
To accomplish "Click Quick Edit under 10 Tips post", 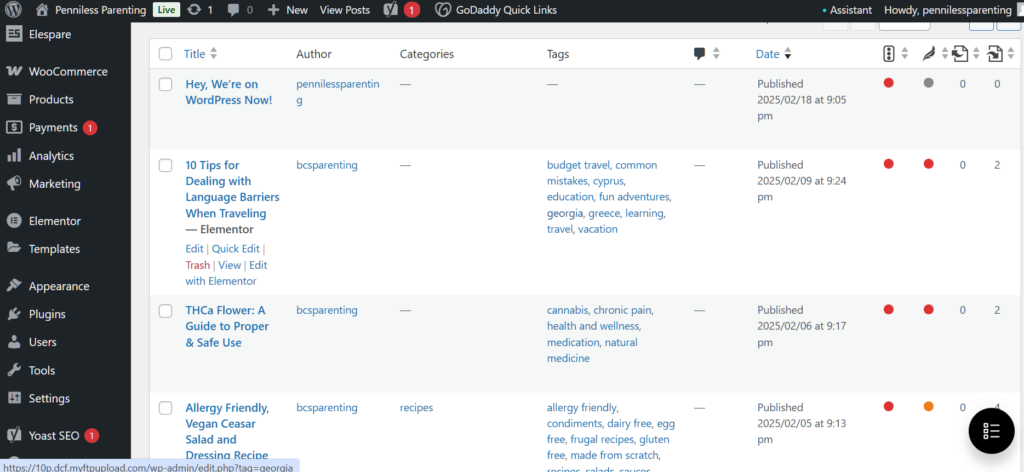I will [236, 249].
